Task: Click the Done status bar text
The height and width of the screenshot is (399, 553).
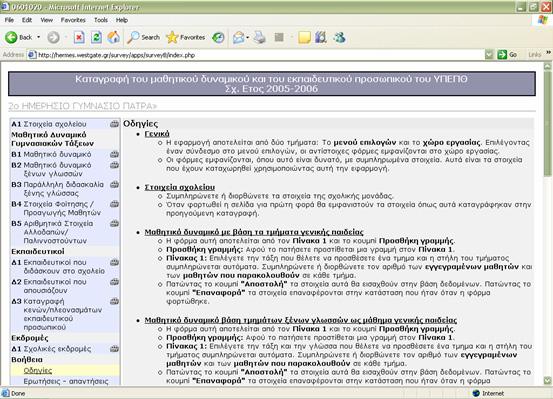Action: [x=18, y=393]
